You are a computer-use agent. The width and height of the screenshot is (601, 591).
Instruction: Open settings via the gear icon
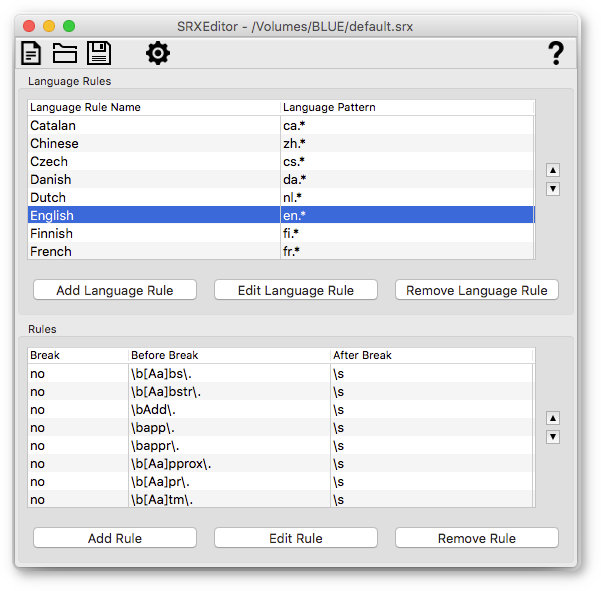(x=158, y=53)
